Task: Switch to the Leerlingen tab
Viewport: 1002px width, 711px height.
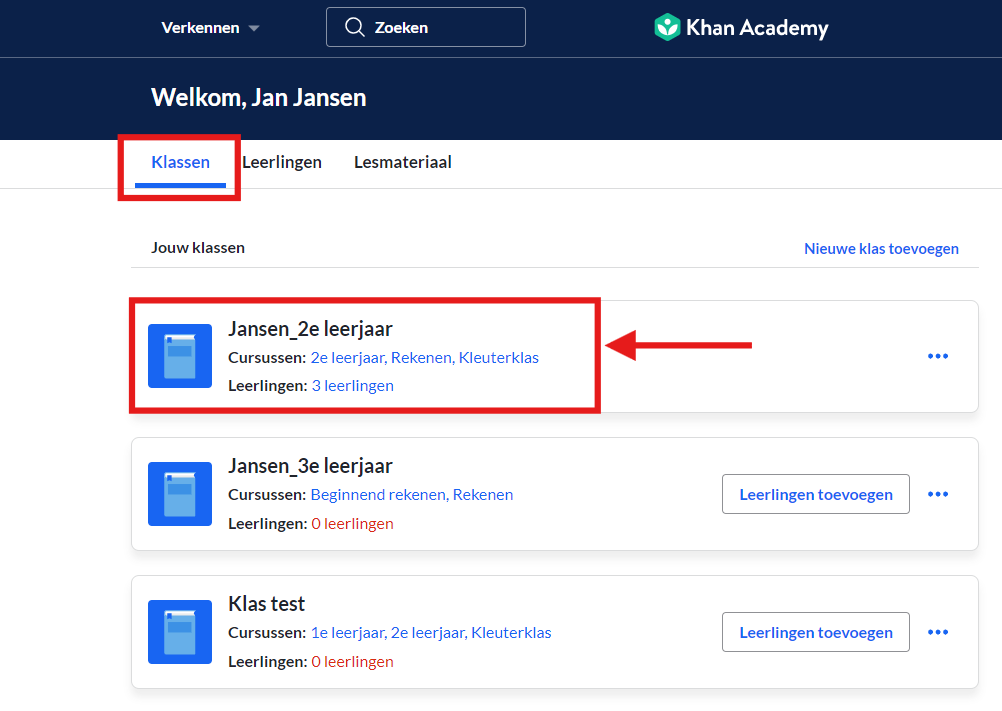Action: click(282, 162)
